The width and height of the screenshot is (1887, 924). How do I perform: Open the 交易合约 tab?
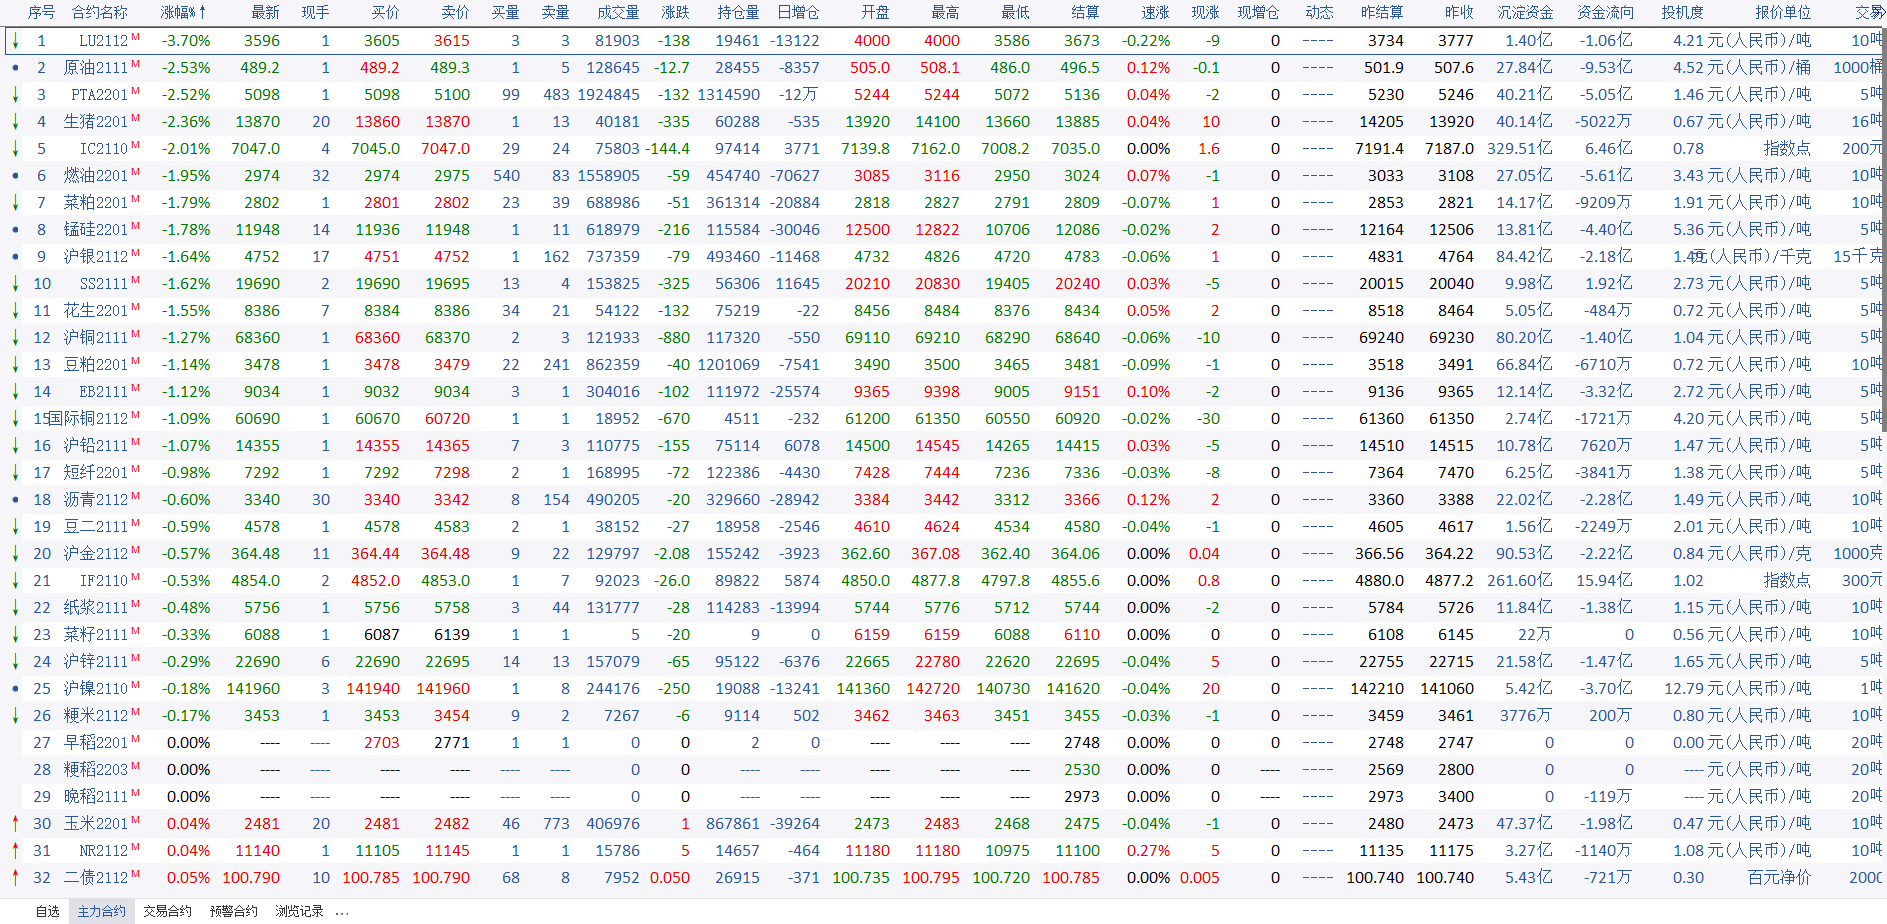[x=167, y=911]
